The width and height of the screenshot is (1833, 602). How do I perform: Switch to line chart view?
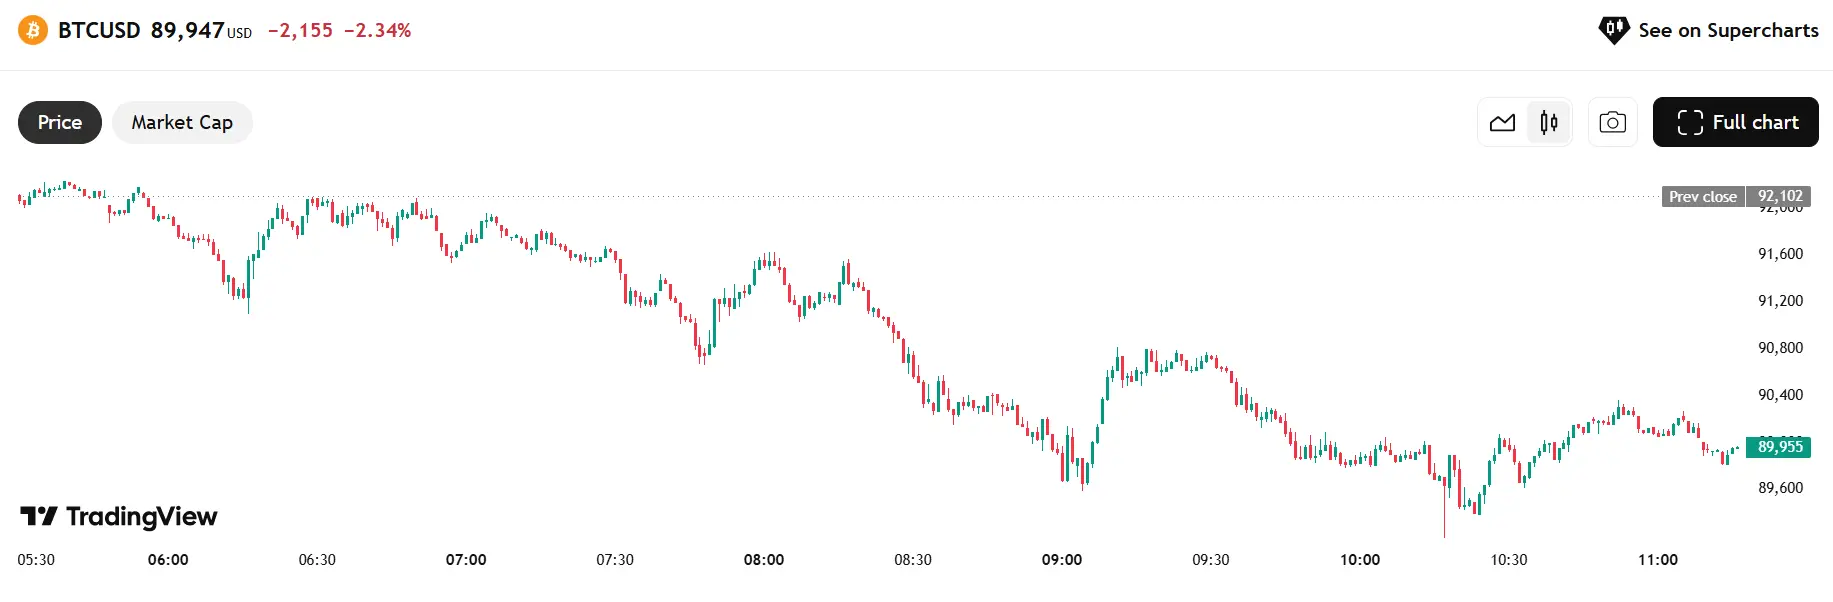click(x=1503, y=122)
